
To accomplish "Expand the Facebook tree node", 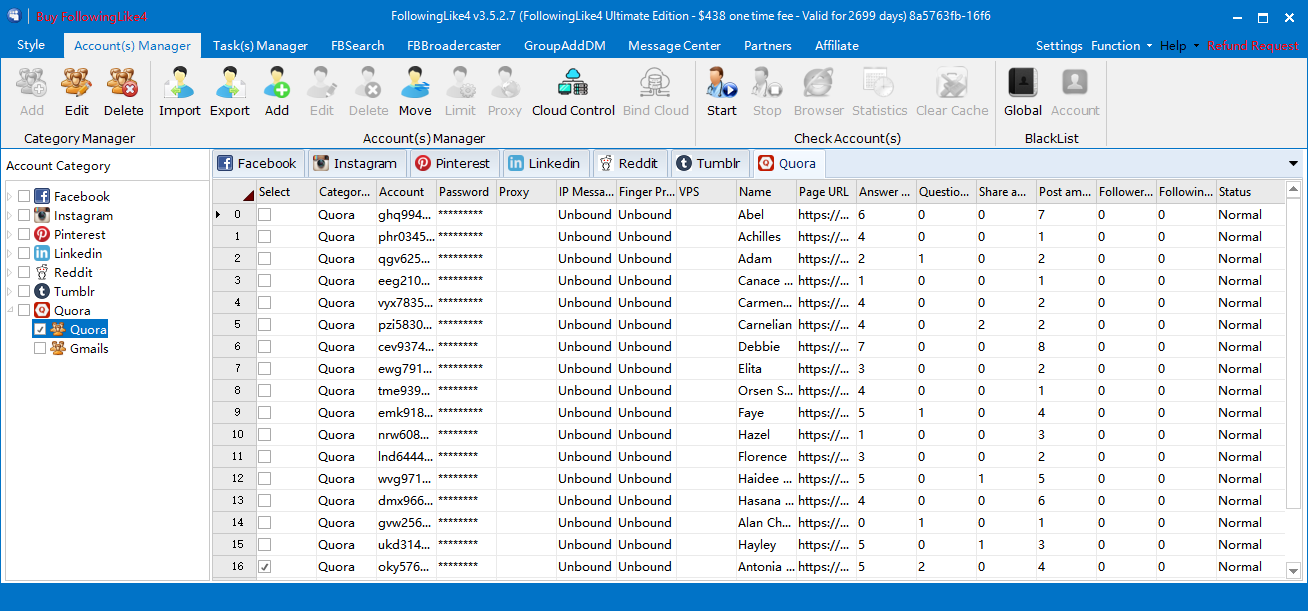I will [x=10, y=197].
